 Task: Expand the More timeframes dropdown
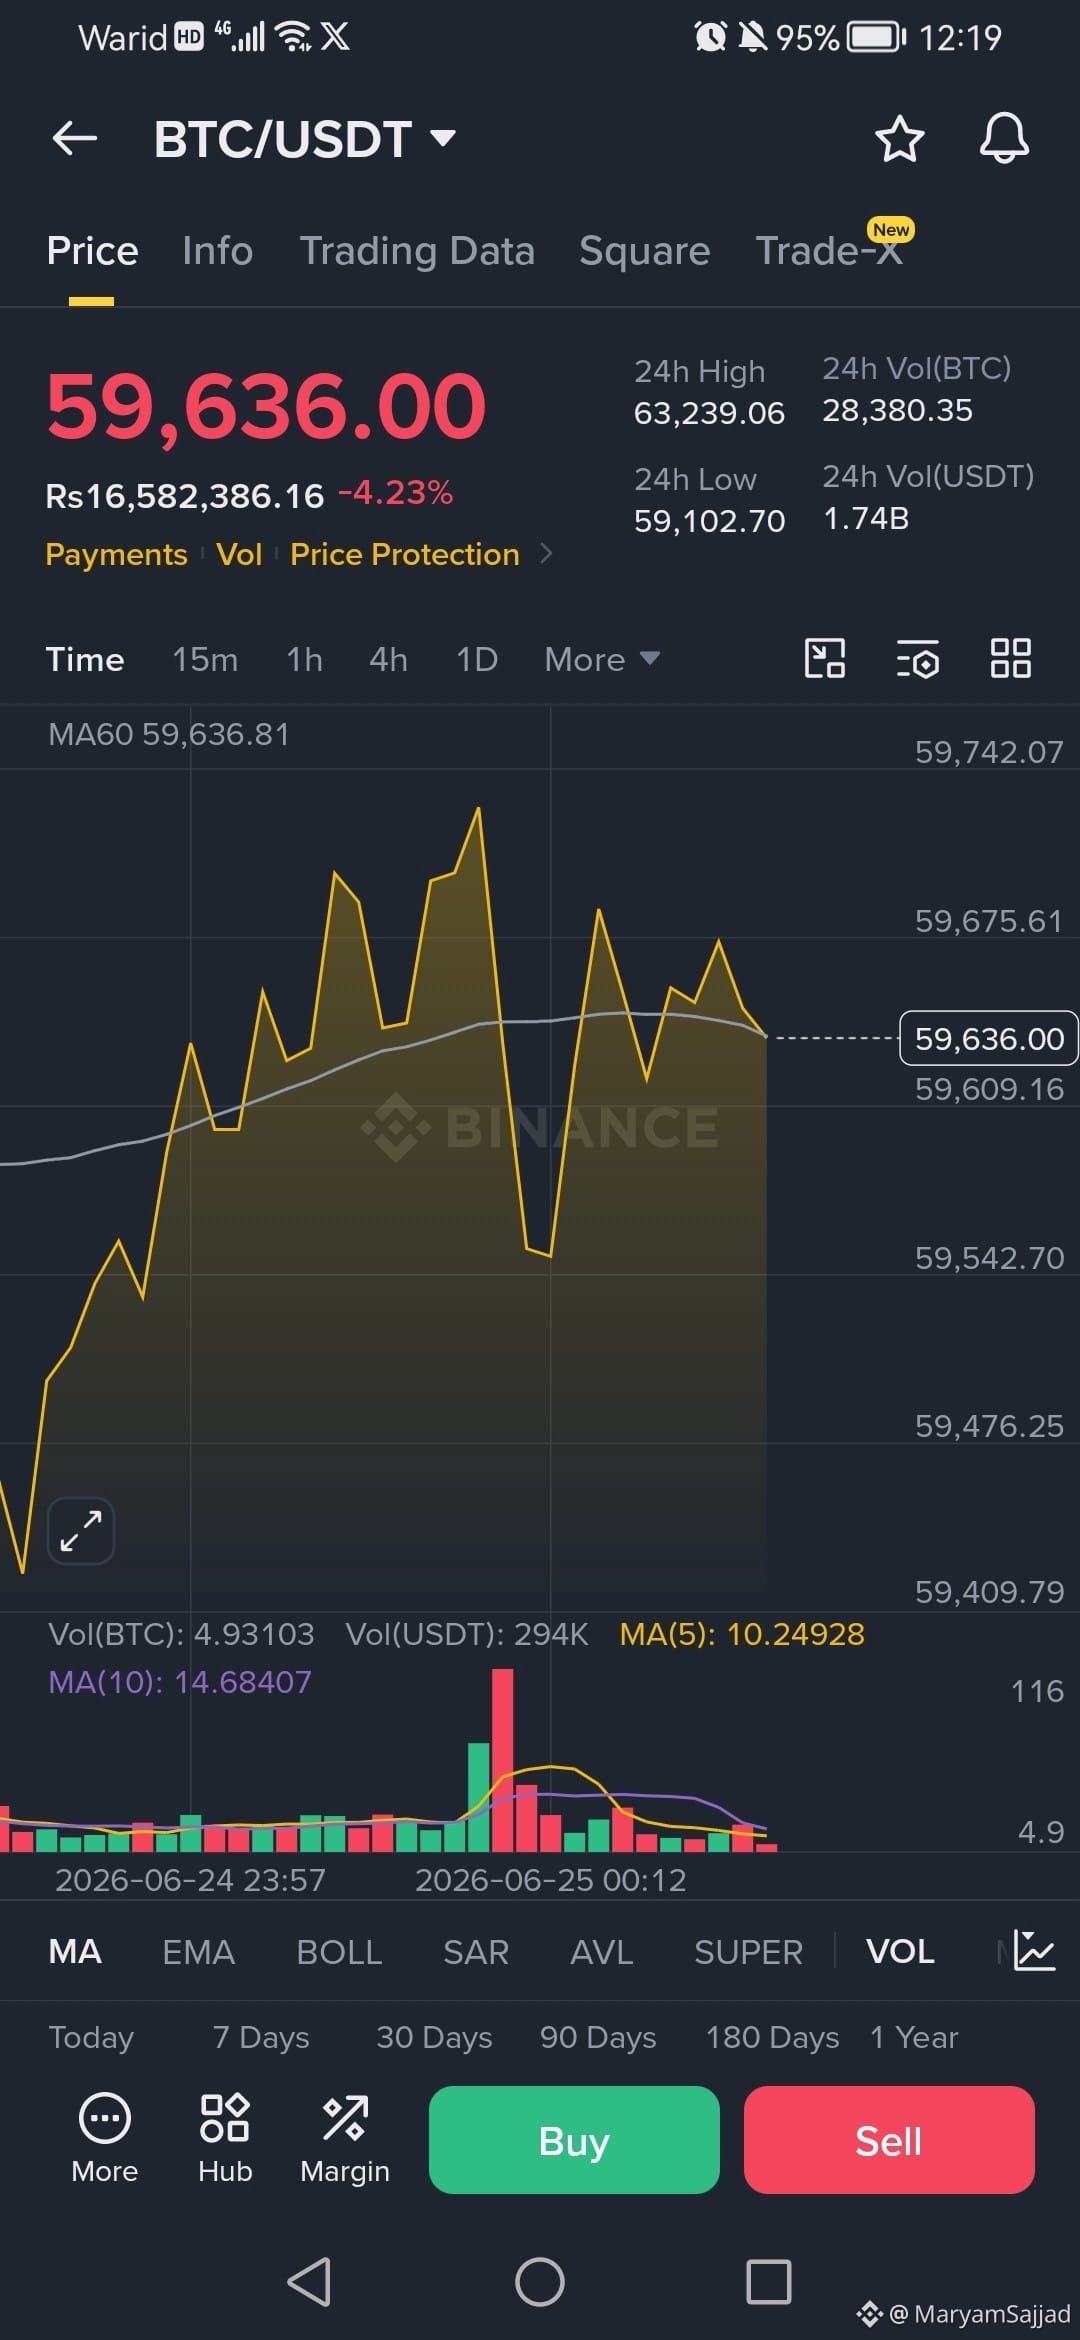[602, 659]
